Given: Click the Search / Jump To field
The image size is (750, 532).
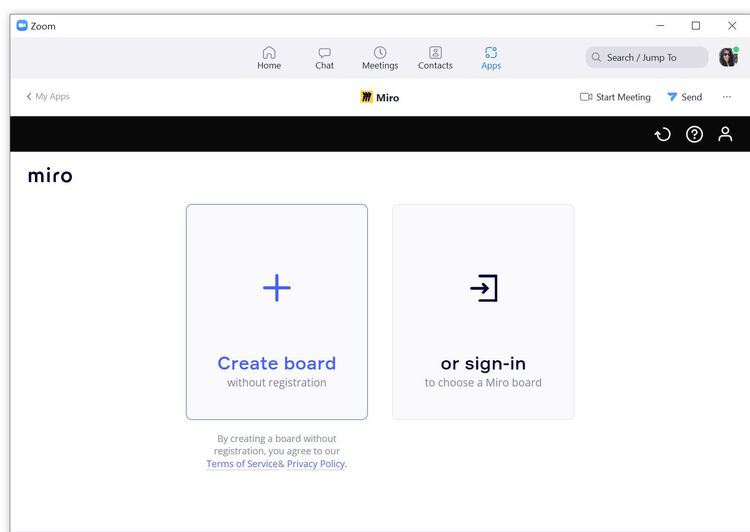Looking at the screenshot, I should [647, 57].
